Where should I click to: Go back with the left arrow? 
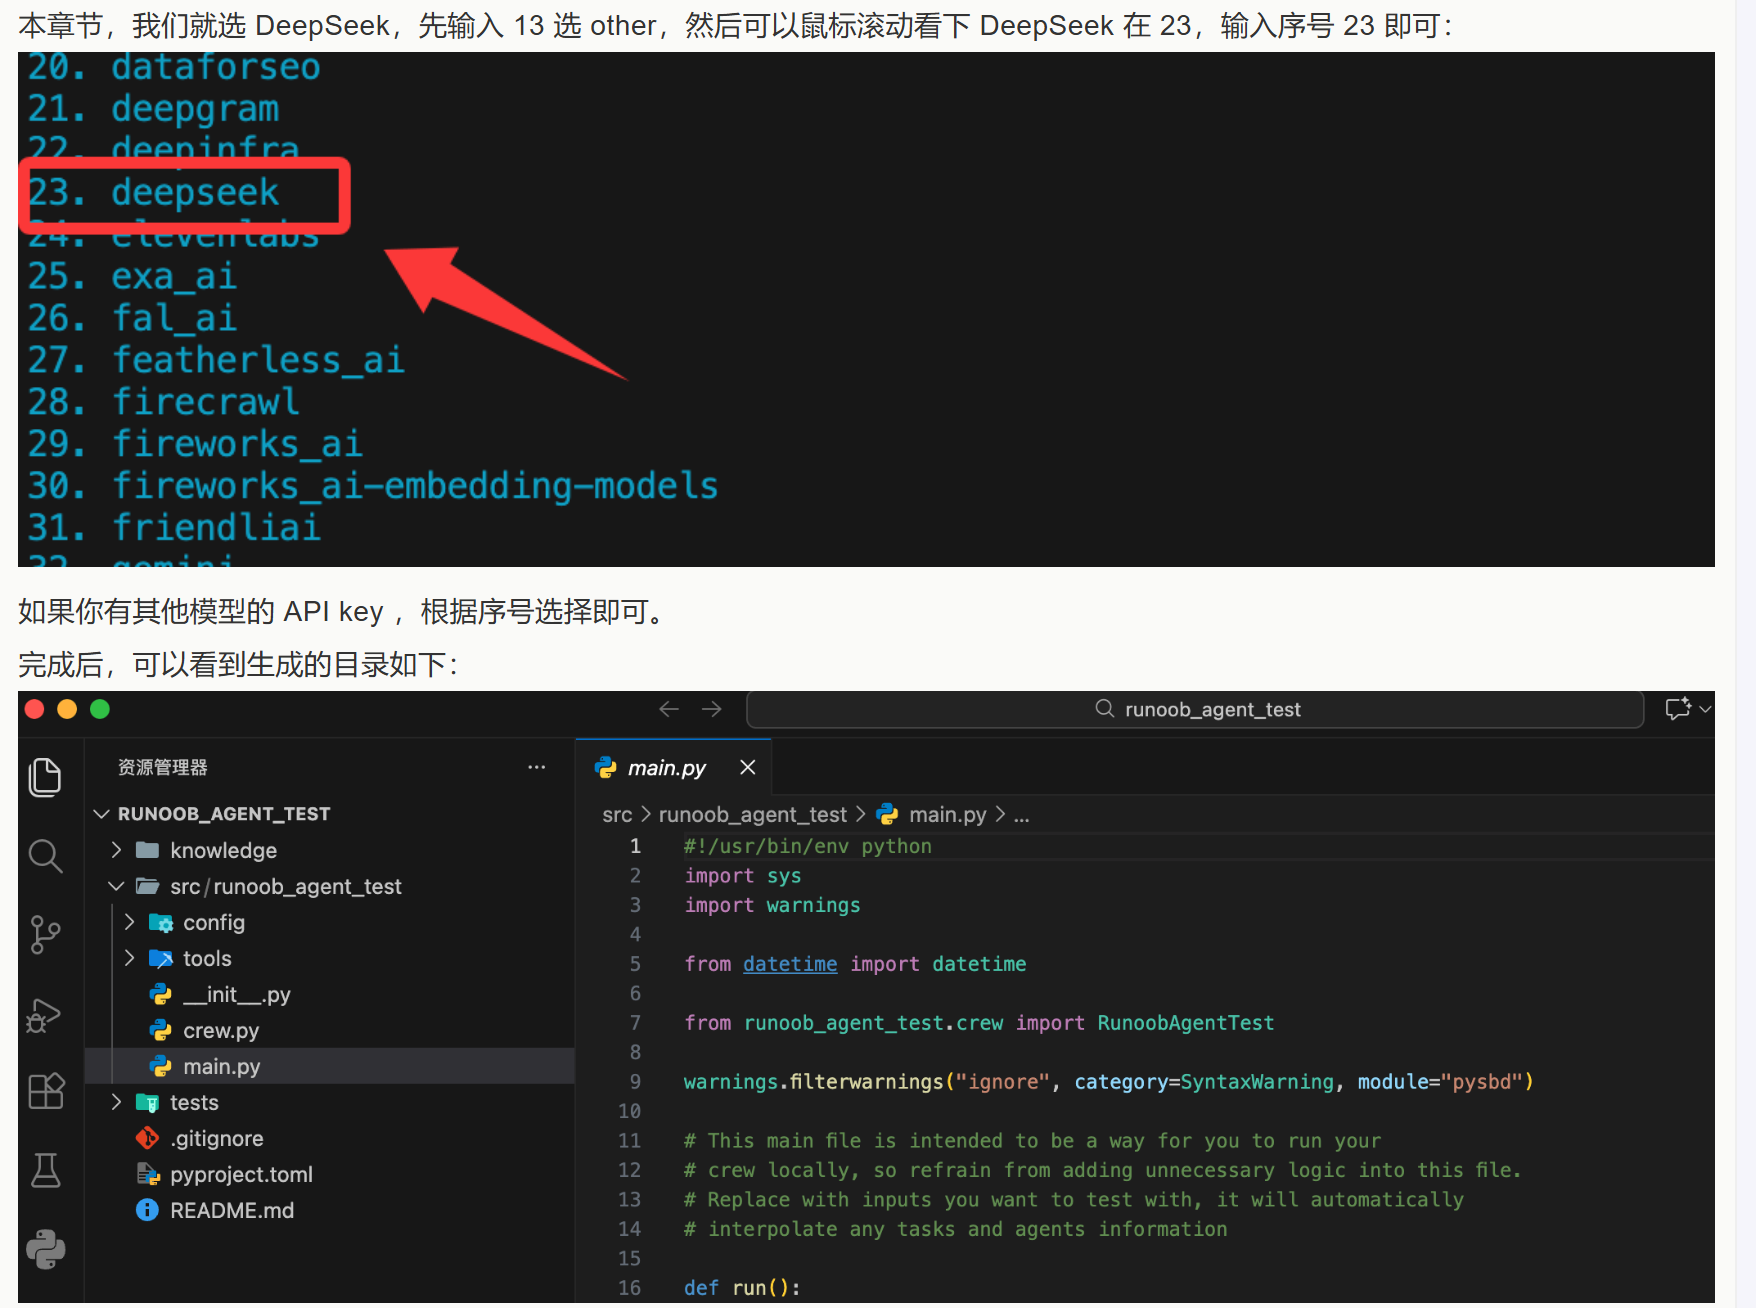coord(669,709)
